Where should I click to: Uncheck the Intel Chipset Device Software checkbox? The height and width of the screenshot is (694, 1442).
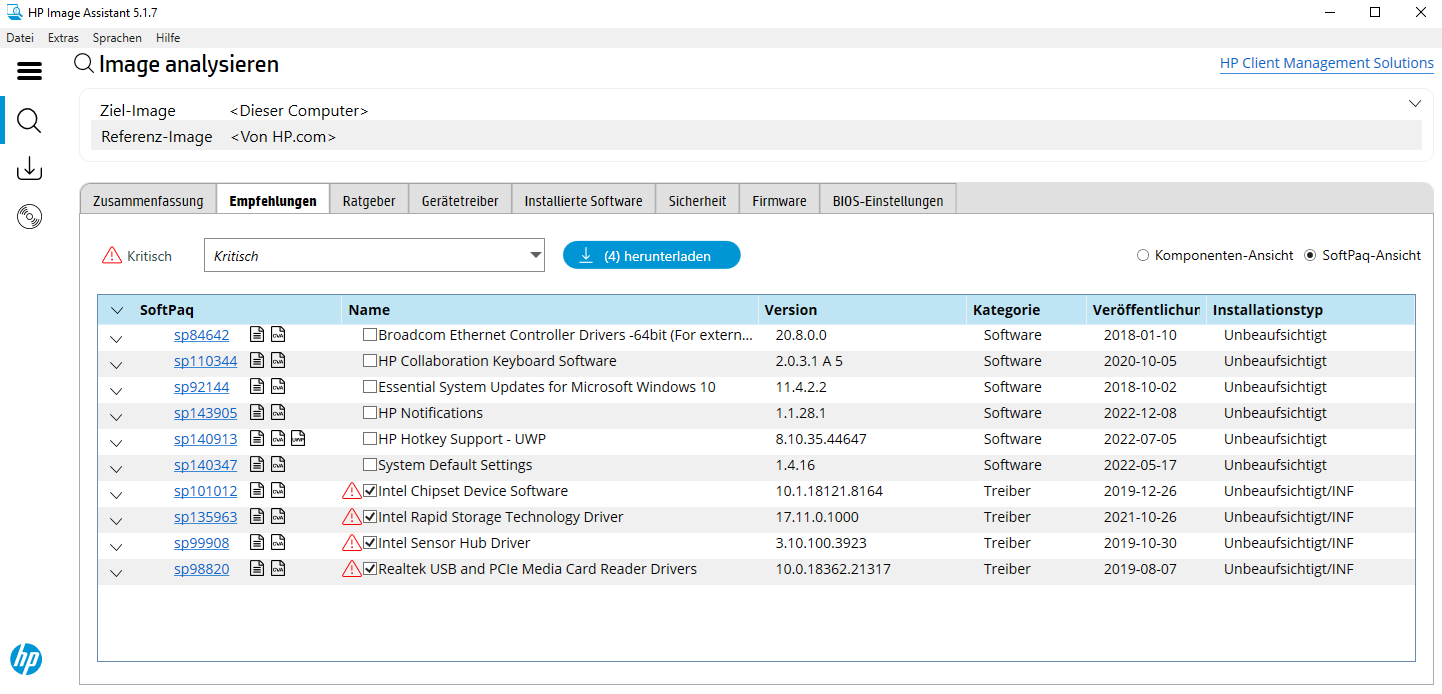pos(370,491)
